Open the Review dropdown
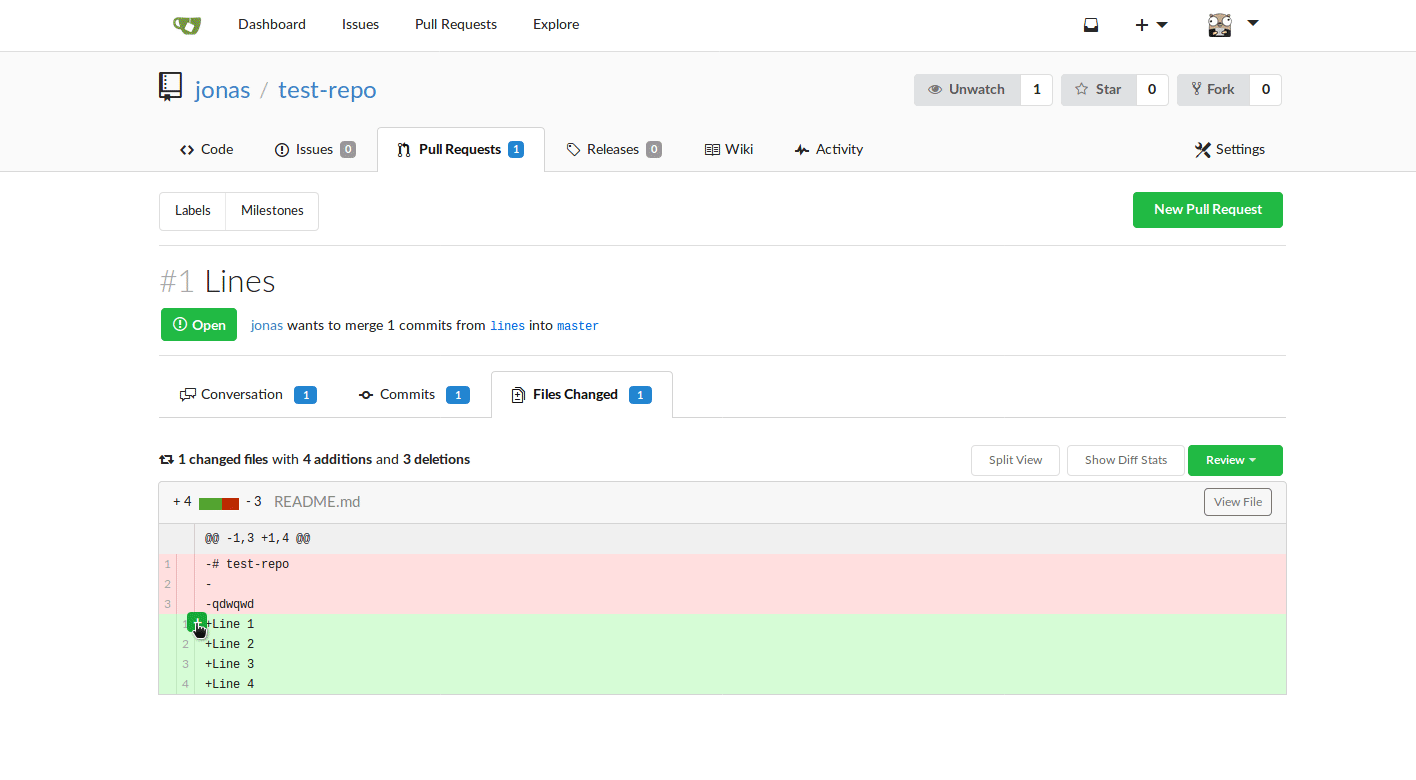 pyautogui.click(x=1234, y=460)
